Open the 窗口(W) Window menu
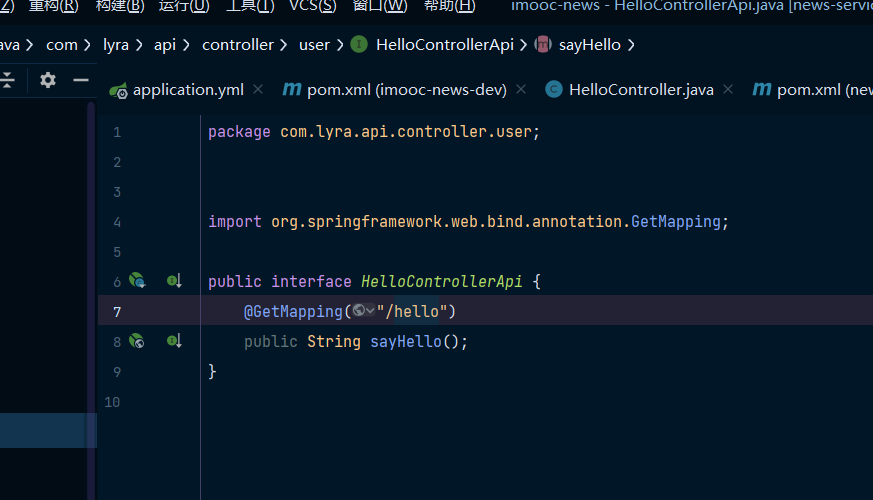This screenshot has height=500, width=873. point(380,6)
